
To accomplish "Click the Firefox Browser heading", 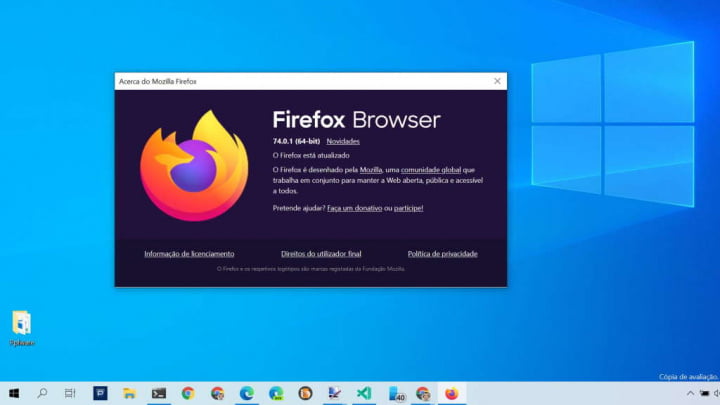I will [356, 120].
